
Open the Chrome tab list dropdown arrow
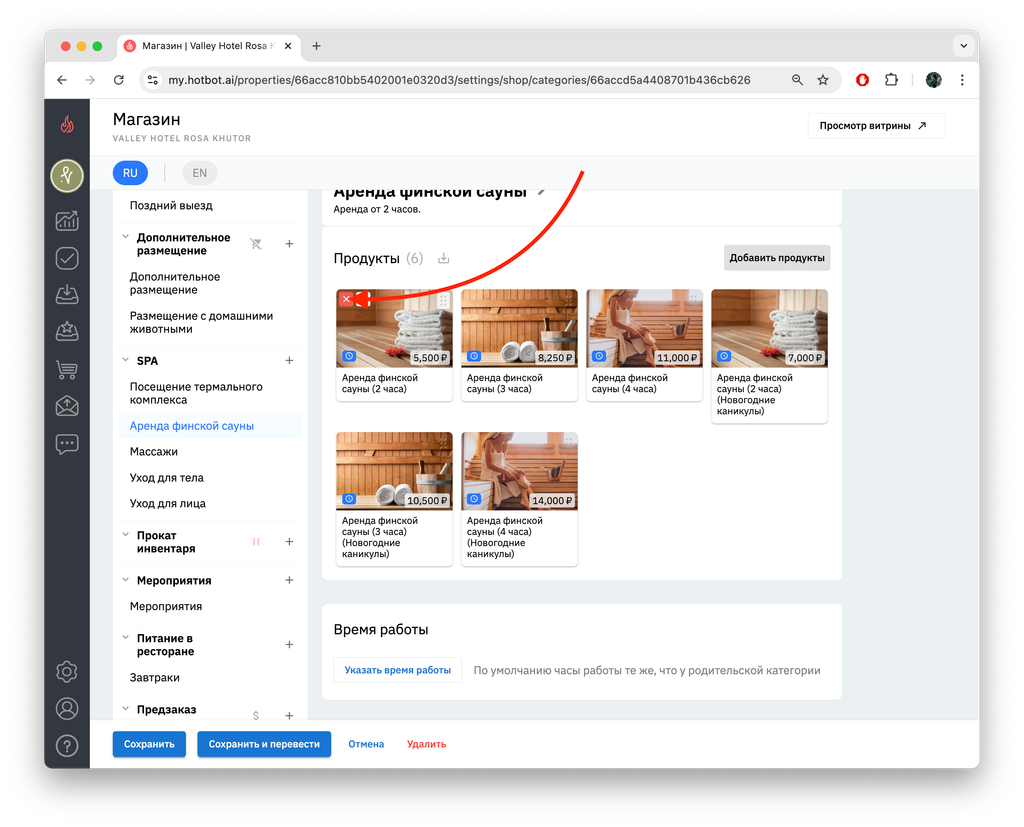[963, 46]
